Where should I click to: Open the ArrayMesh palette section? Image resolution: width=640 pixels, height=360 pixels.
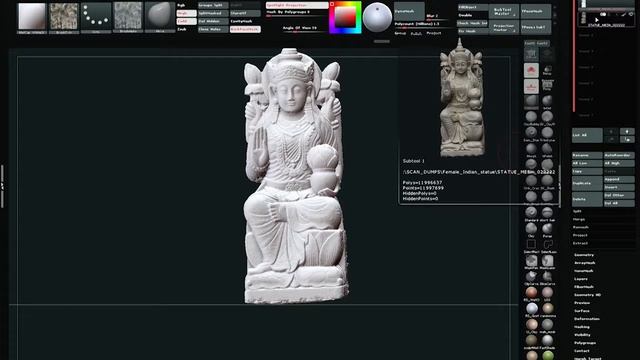pyautogui.click(x=585, y=263)
